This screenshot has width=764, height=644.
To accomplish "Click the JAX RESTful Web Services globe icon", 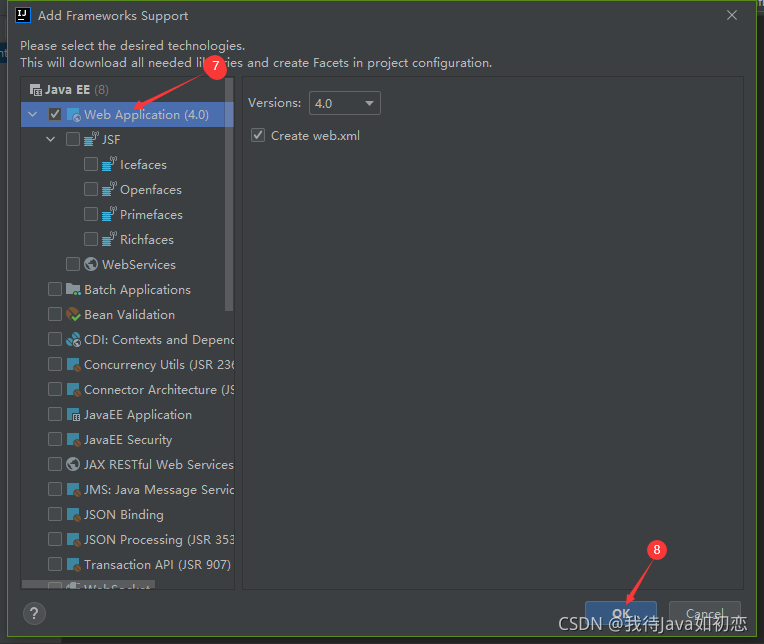I will click(x=73, y=464).
